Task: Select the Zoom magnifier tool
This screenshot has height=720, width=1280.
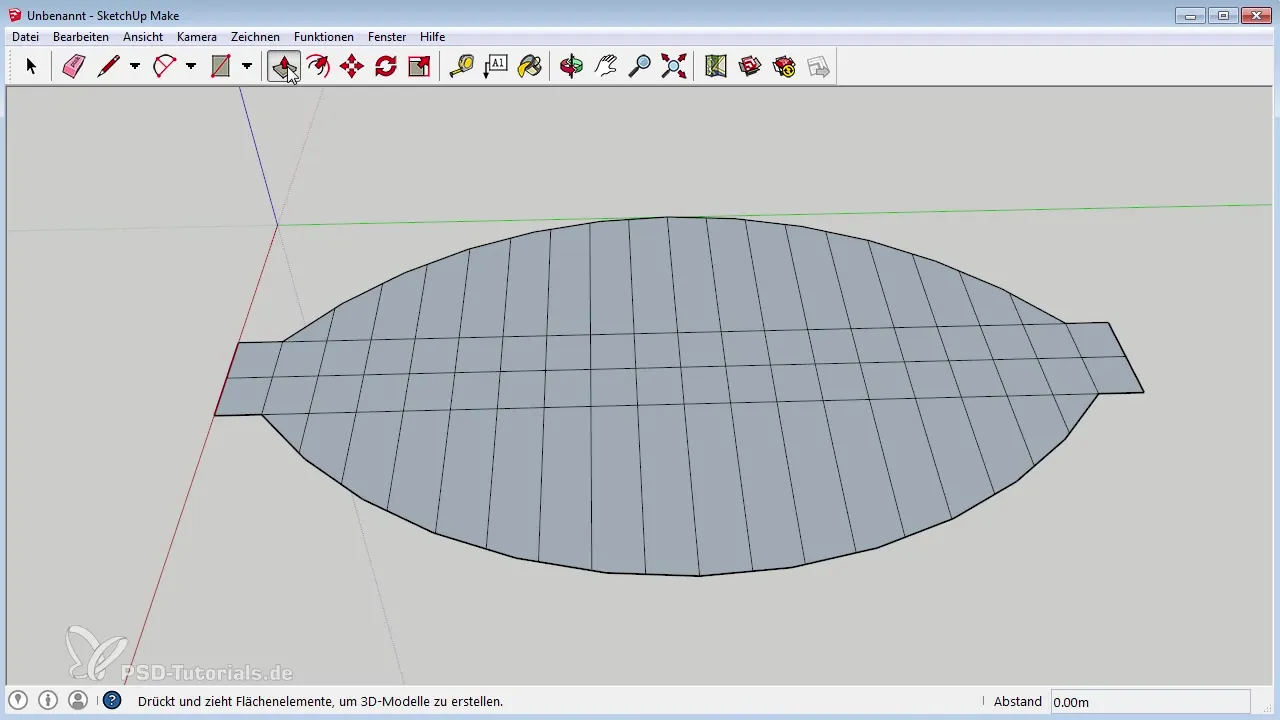Action: click(640, 66)
